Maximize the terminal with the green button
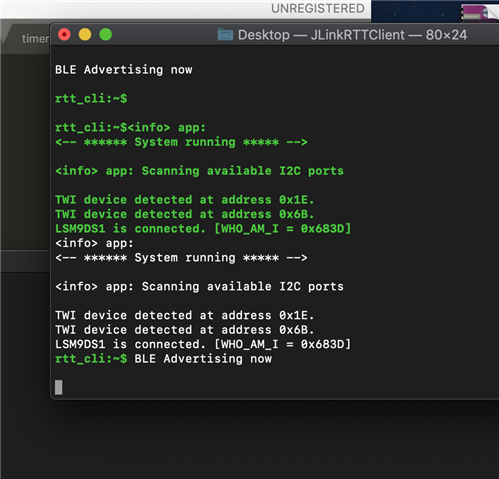Image resolution: width=499 pixels, height=479 pixels. pyautogui.click(x=106, y=35)
